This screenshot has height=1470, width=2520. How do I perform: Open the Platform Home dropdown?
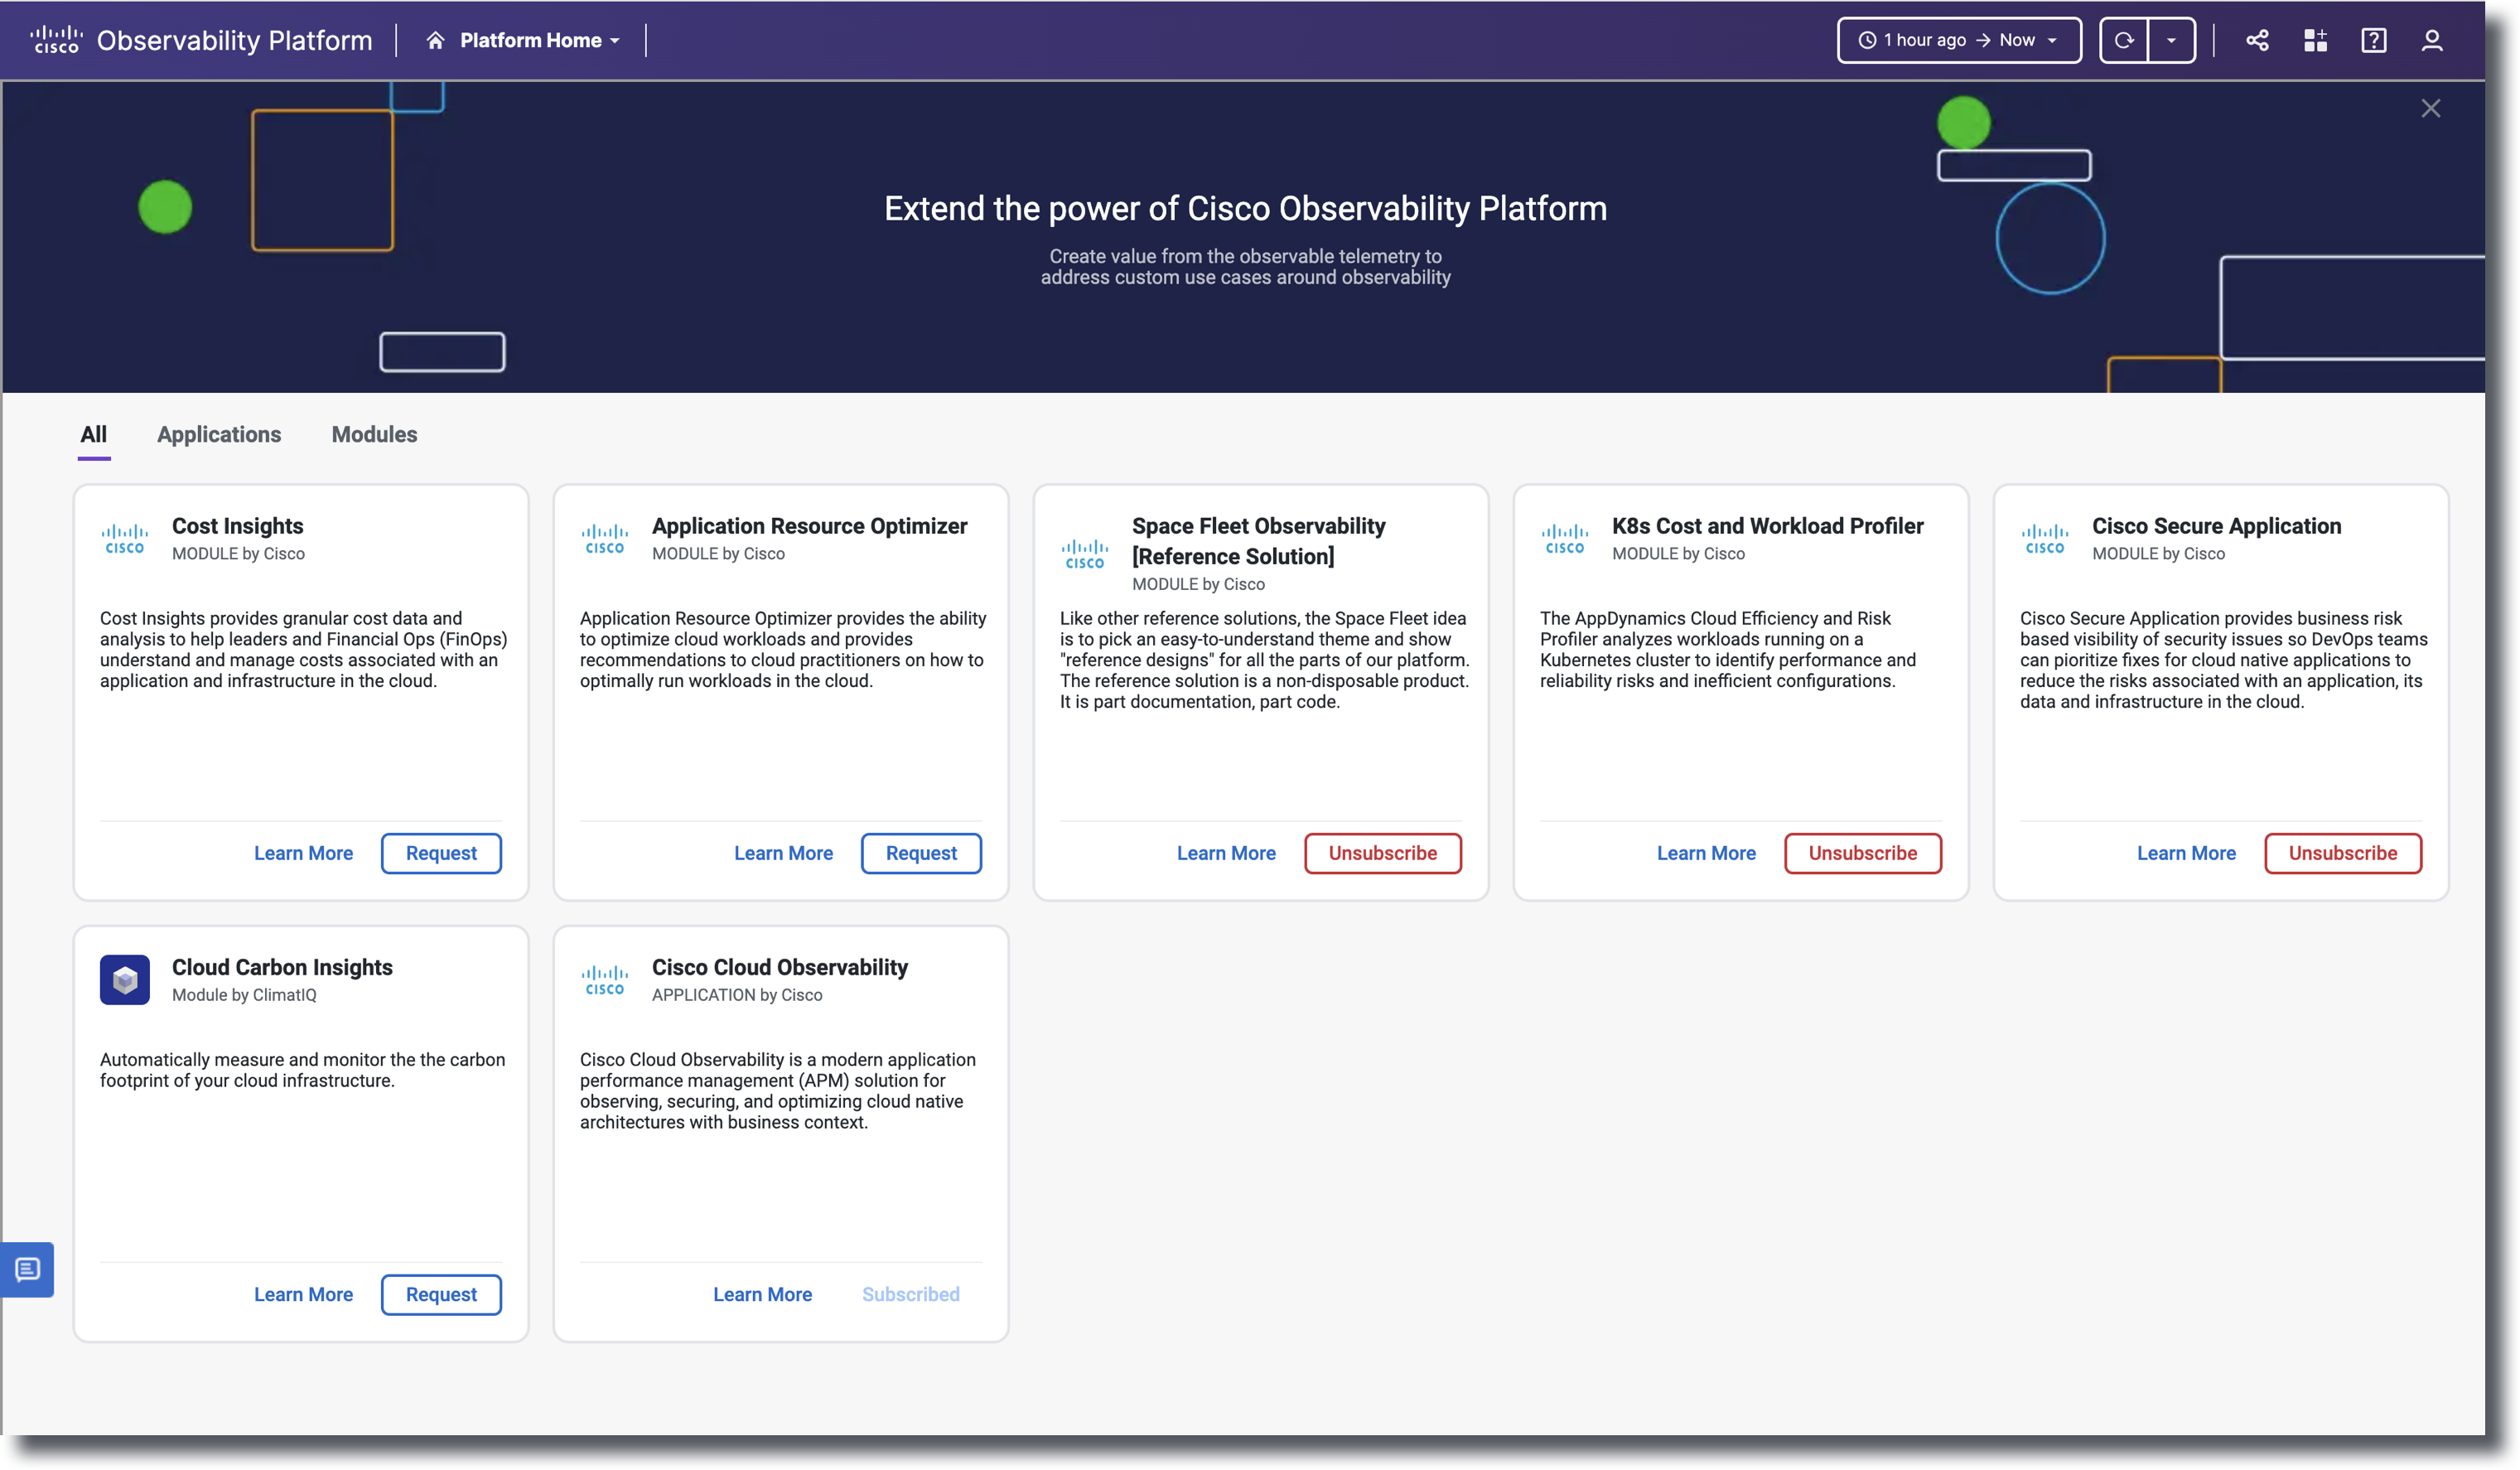(x=539, y=40)
